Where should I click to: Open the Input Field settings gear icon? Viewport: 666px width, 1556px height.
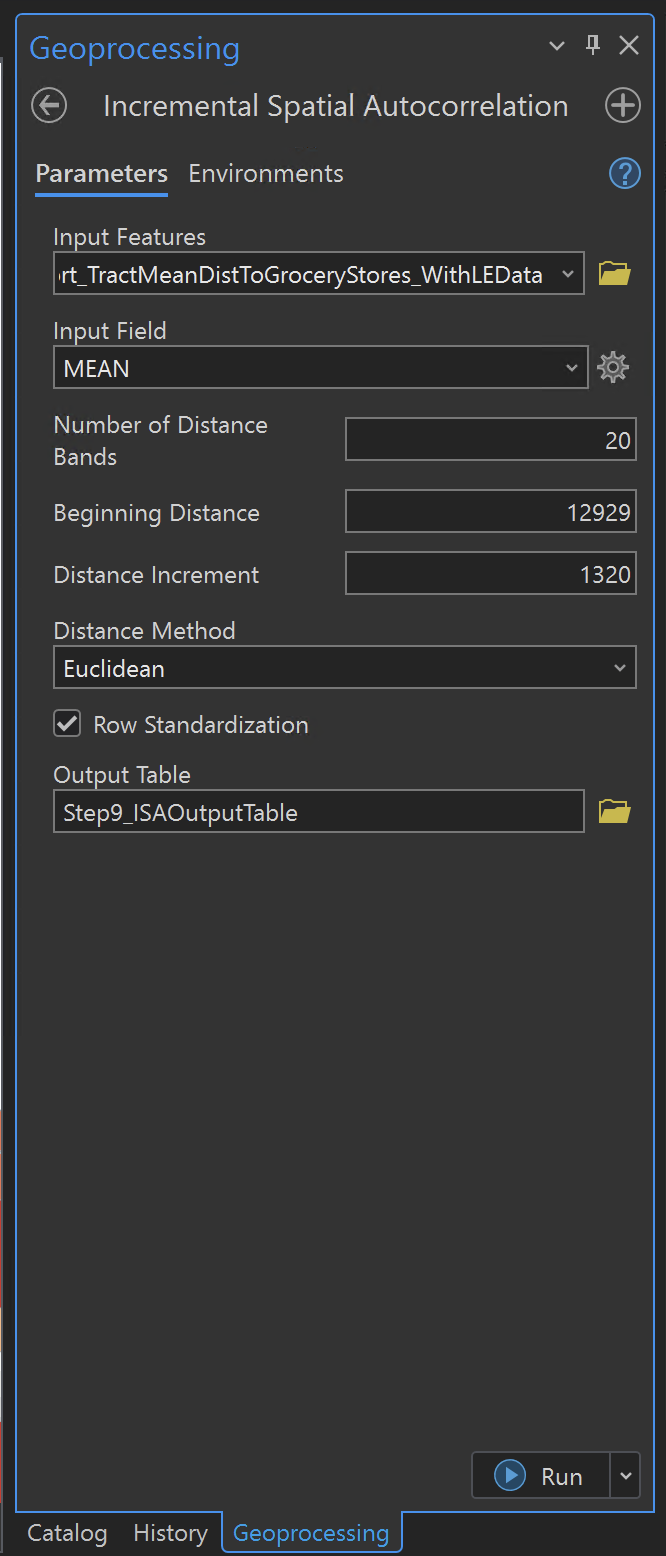pos(613,367)
